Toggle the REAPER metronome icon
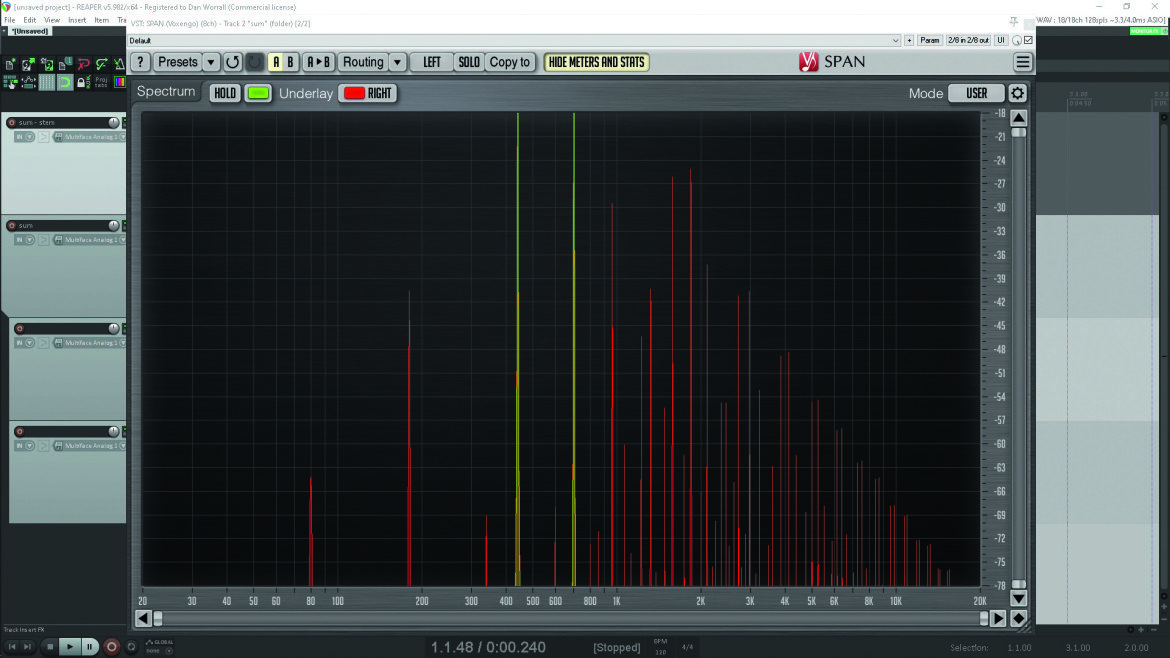Viewport: 1170px width, 658px height. point(119,65)
